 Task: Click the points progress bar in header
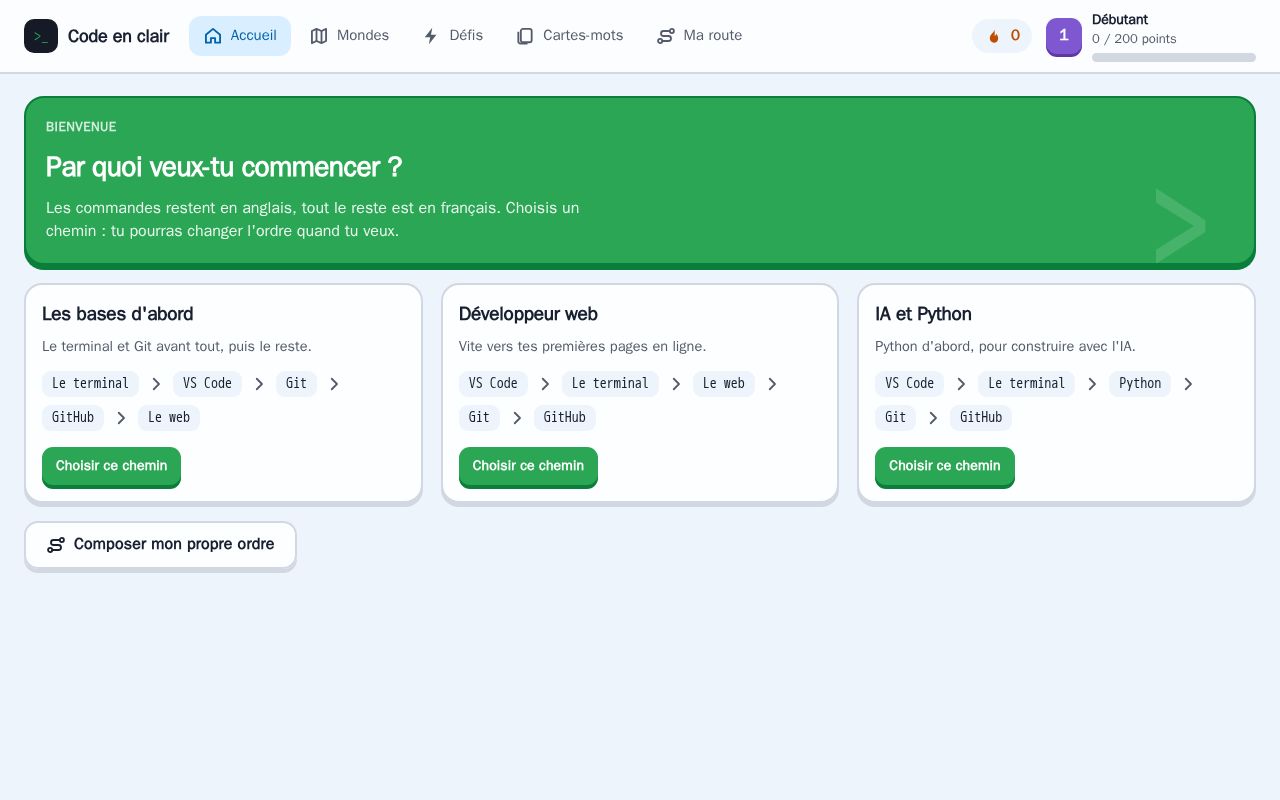(1174, 58)
